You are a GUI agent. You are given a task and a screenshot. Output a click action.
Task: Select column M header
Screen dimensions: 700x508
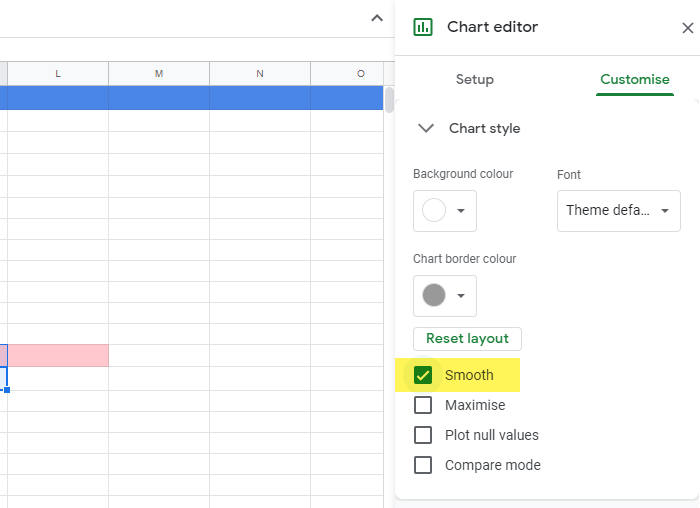[159, 74]
